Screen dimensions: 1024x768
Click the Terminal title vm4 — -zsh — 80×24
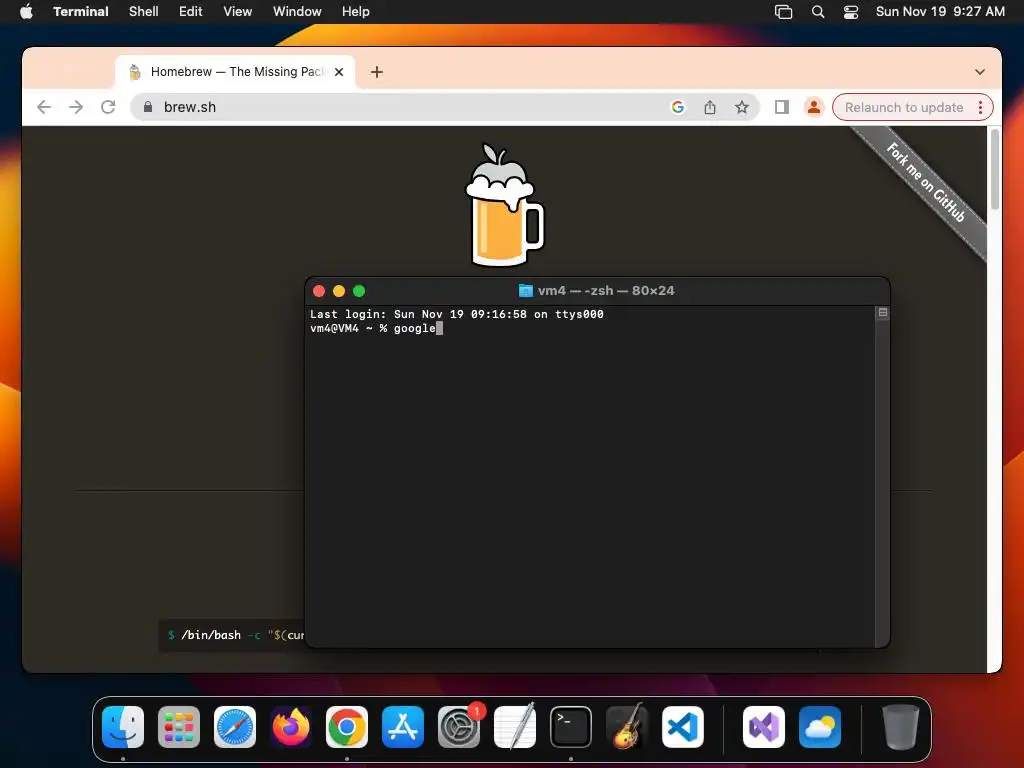605,291
